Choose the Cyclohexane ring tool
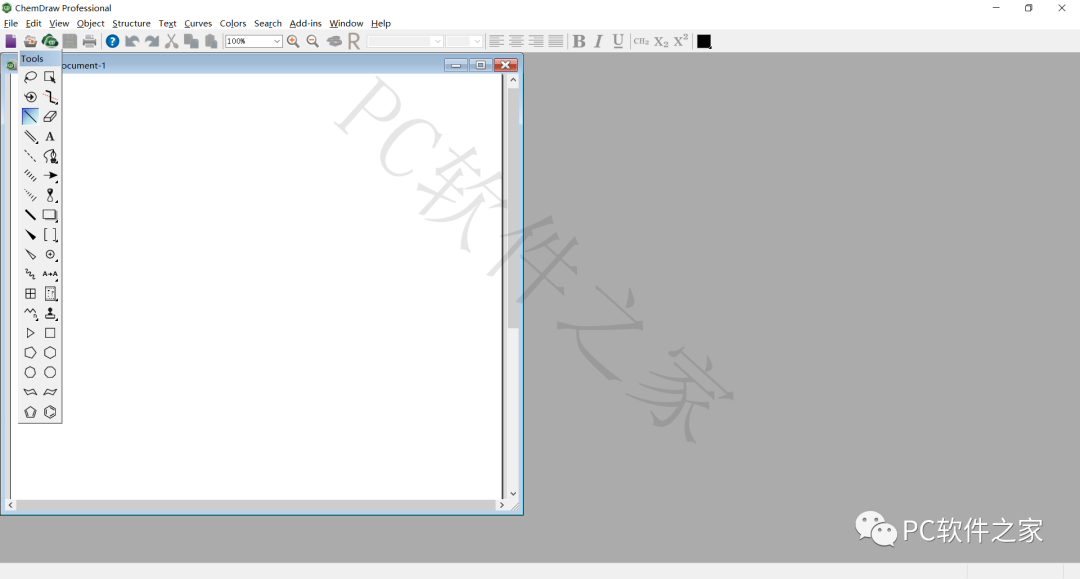The image size is (1080, 579). pos(50,352)
